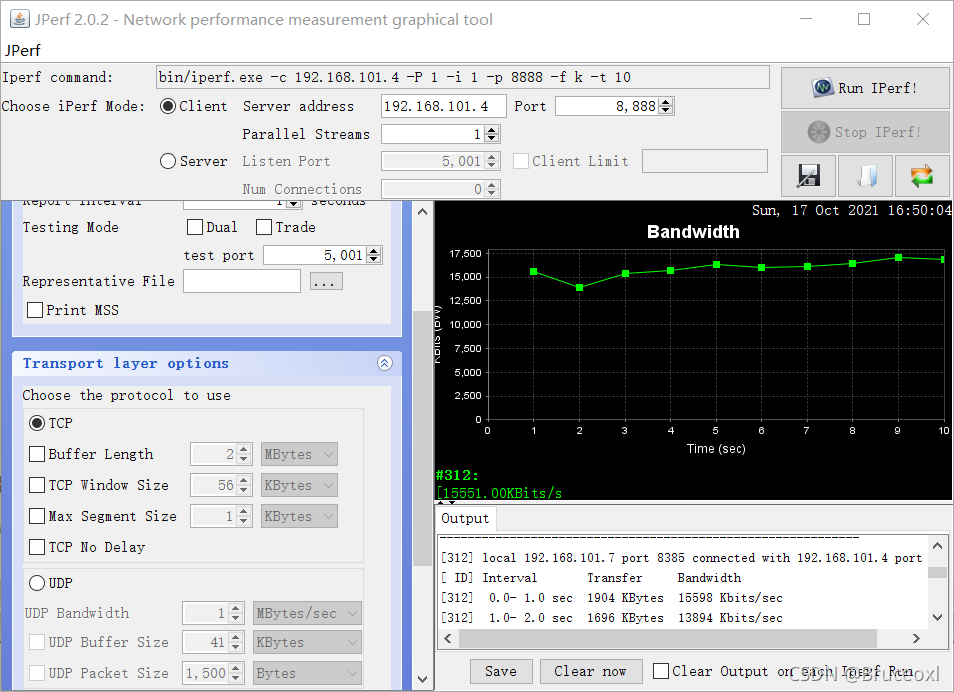Enable Dual testing mode checkbox
Screen dimensions: 954x692
point(195,227)
